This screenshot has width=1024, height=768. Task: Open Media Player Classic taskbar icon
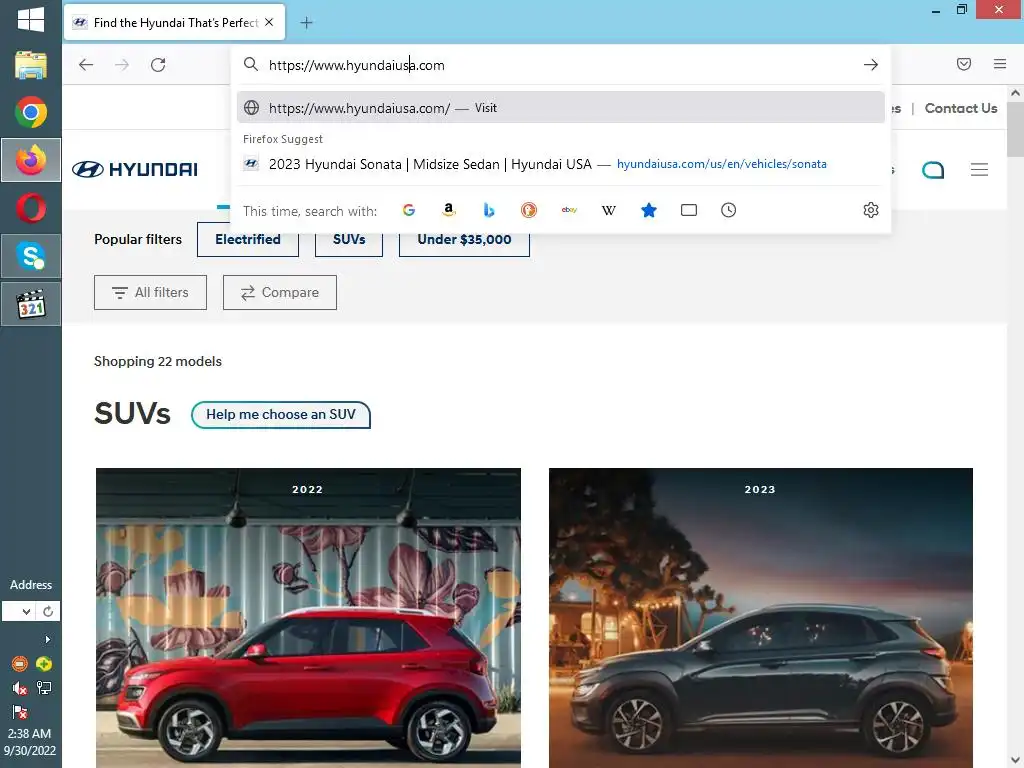click(31, 304)
